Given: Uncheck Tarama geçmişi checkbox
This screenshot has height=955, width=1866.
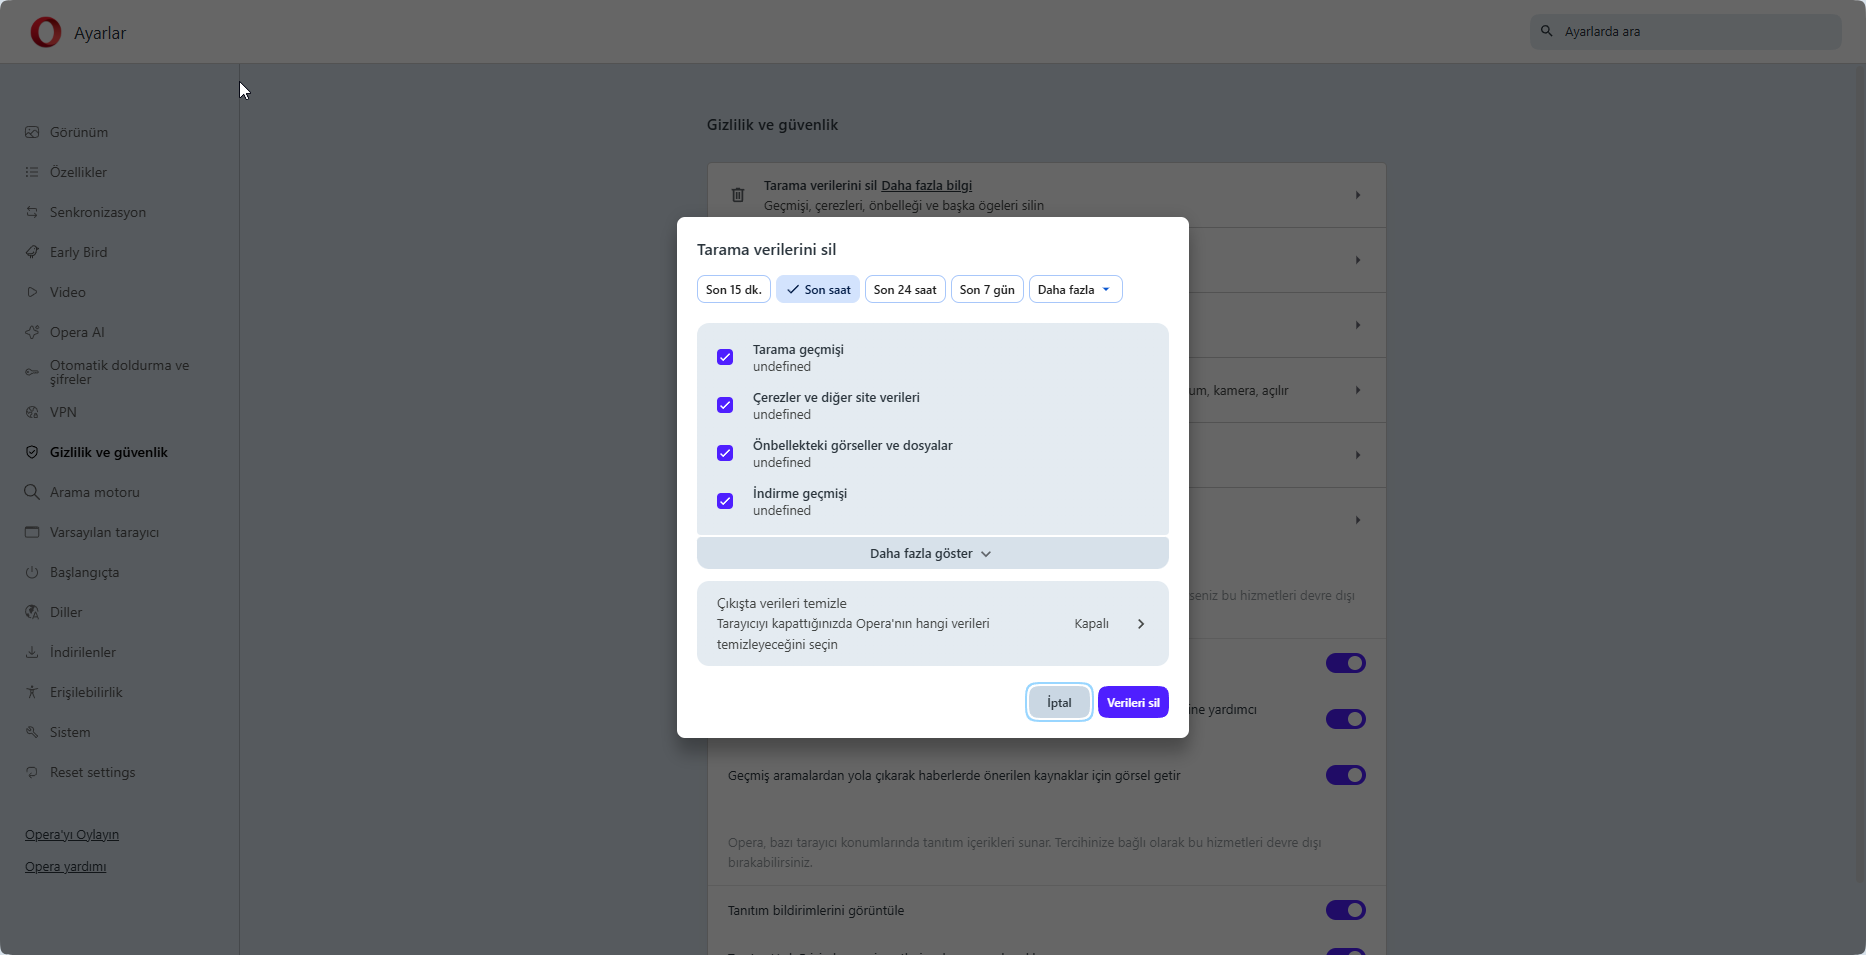Looking at the screenshot, I should coord(725,357).
